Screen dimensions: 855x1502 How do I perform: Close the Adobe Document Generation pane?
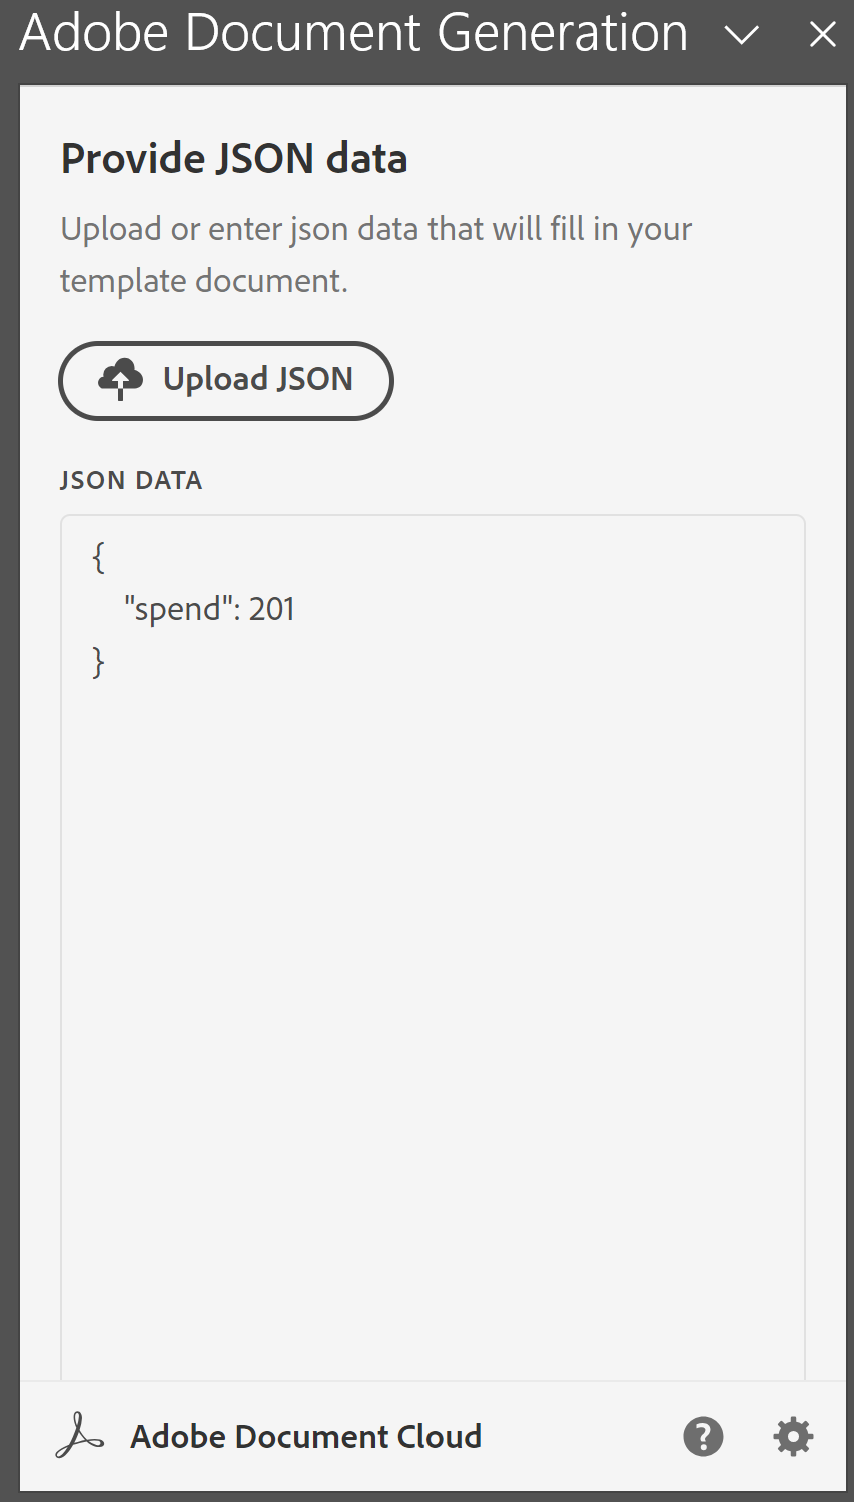(822, 36)
